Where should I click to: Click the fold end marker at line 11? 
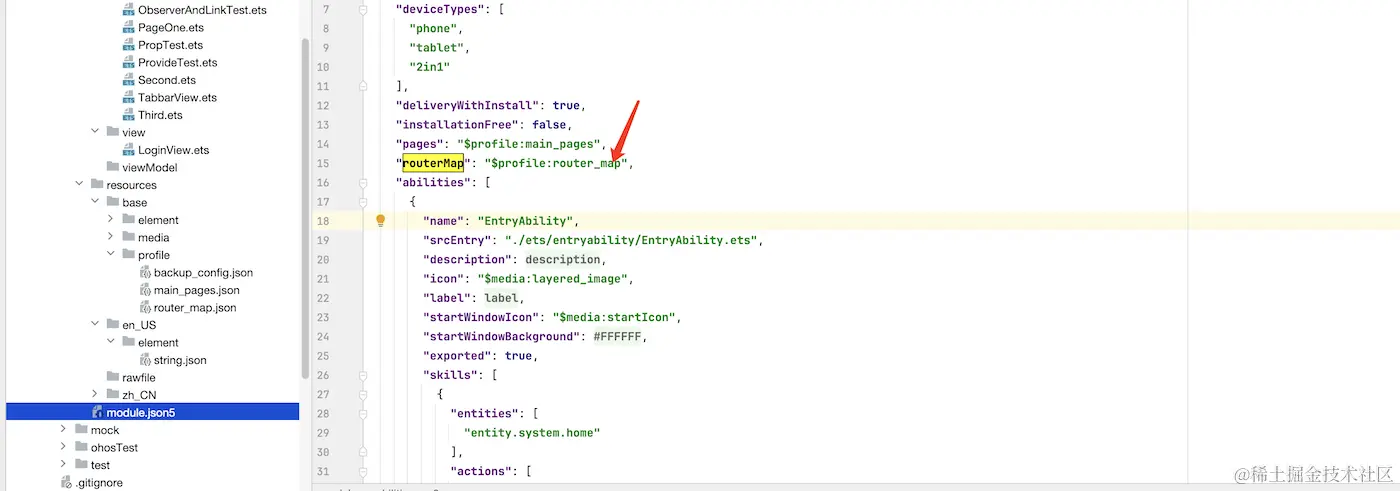click(362, 86)
